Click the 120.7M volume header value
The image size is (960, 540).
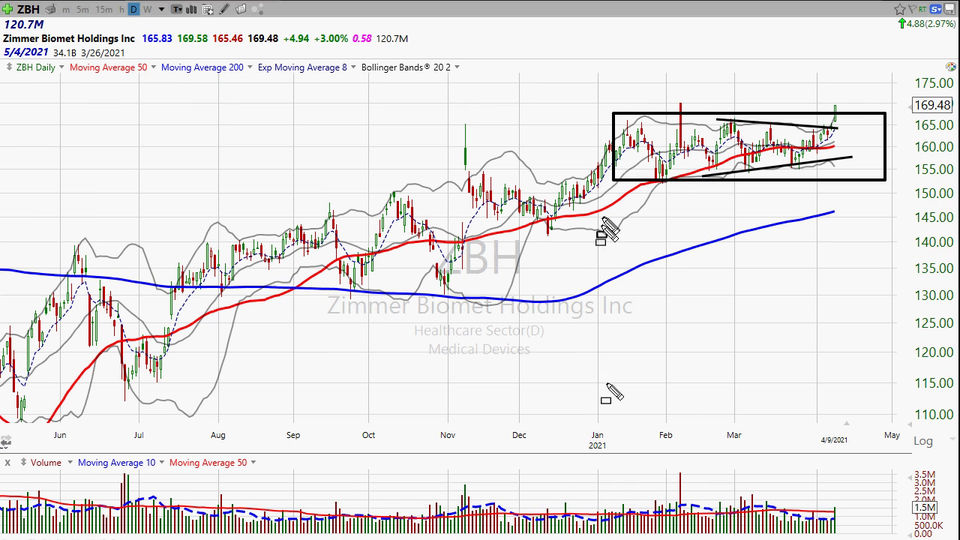pos(24,24)
